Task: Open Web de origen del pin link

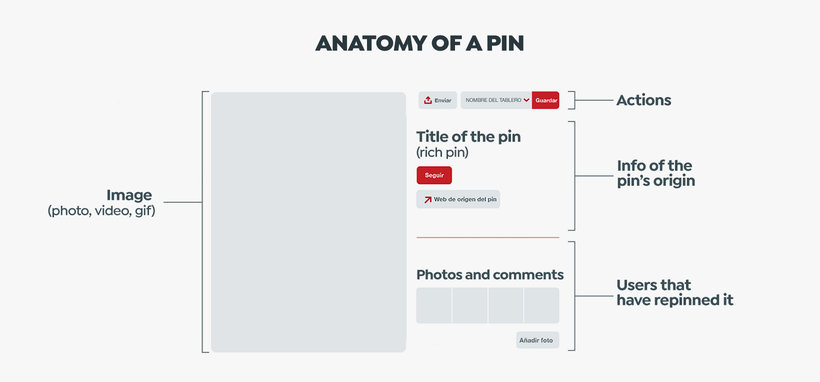Action: (x=458, y=199)
